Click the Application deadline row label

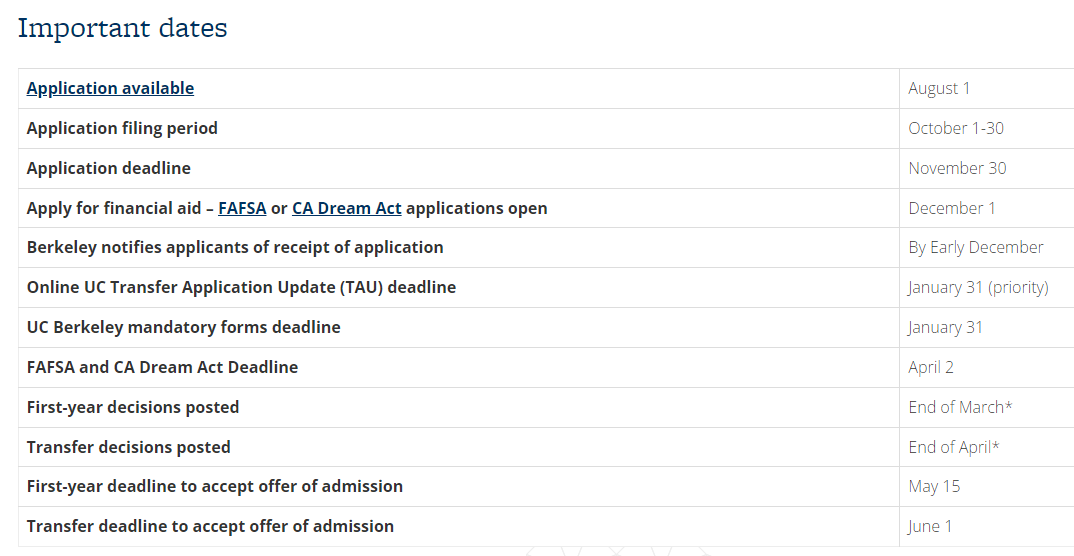click(x=109, y=168)
